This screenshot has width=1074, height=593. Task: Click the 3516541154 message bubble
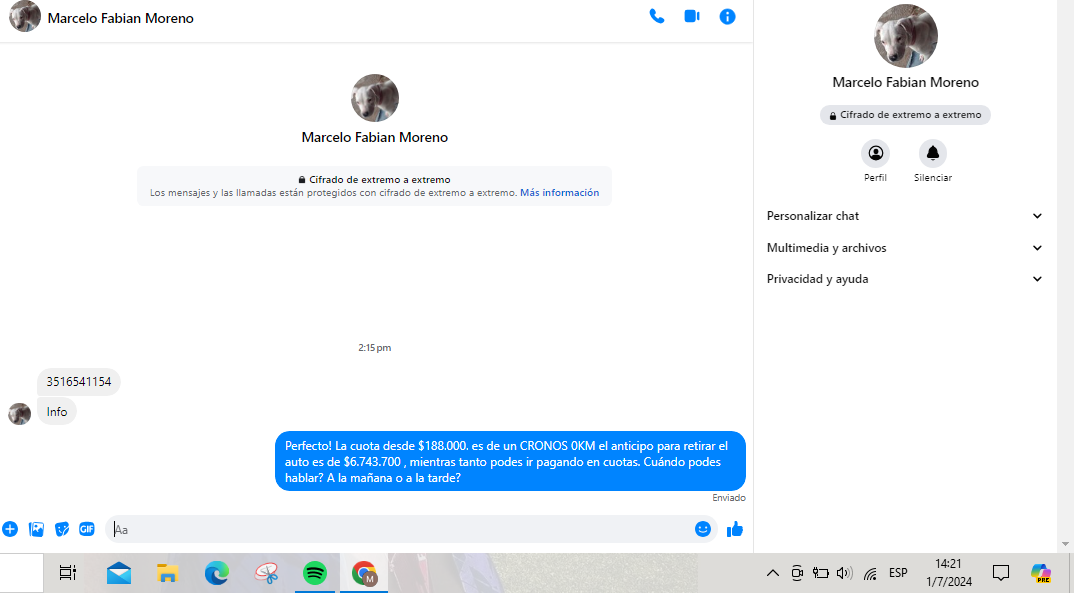click(79, 382)
